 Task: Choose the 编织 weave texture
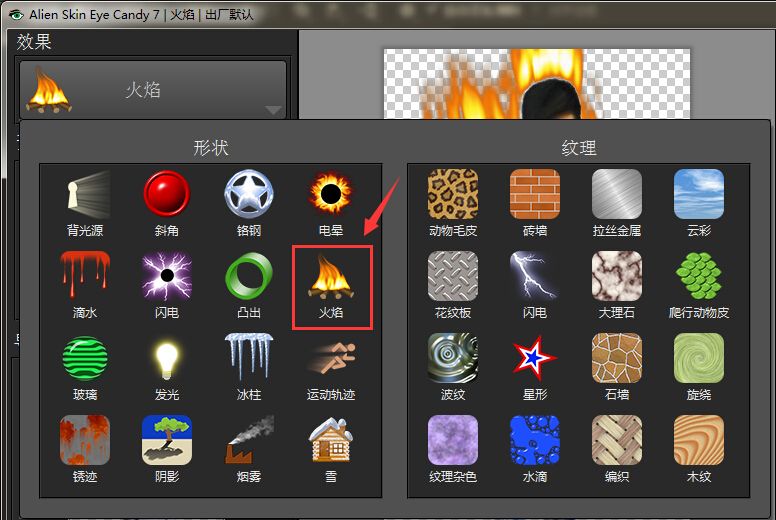pyautogui.click(x=617, y=449)
